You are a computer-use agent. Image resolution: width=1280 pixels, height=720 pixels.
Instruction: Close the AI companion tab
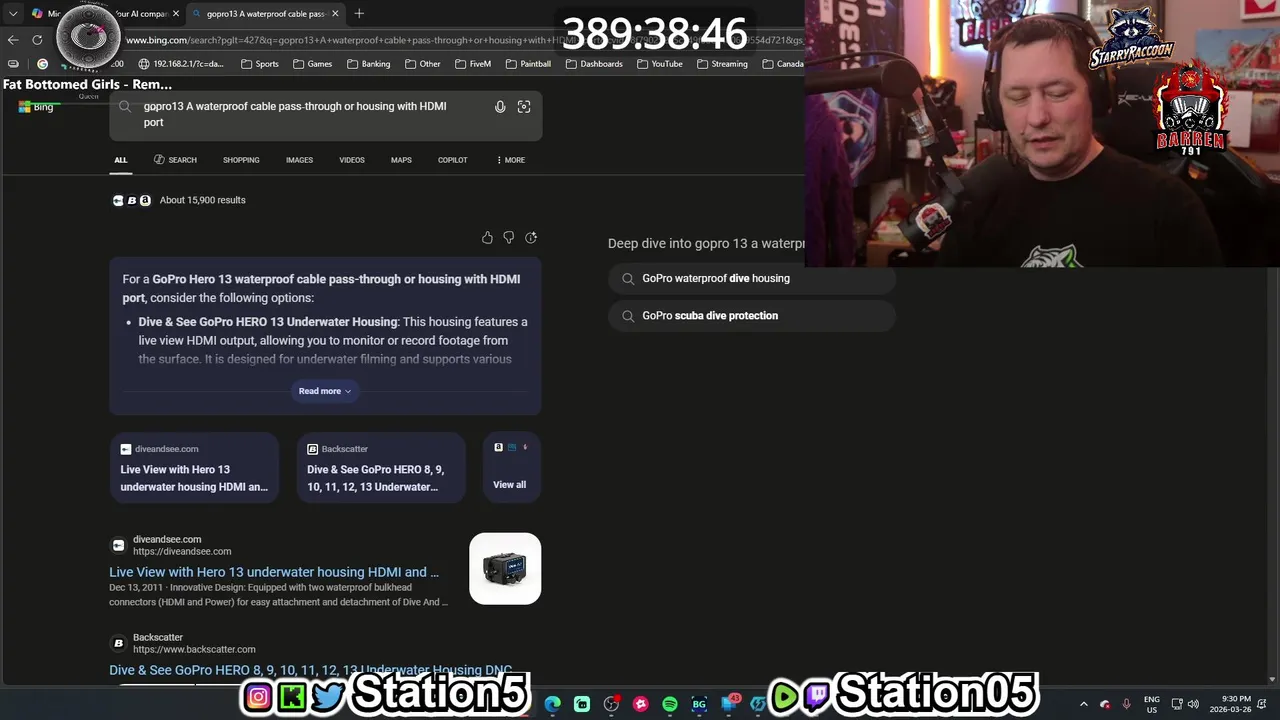(176, 14)
